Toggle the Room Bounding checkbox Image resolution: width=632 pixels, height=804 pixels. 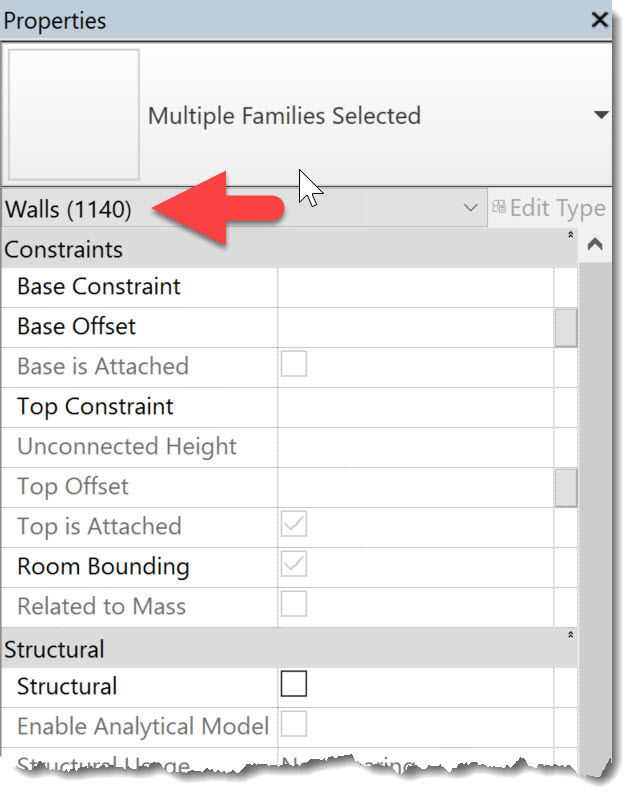click(293, 566)
